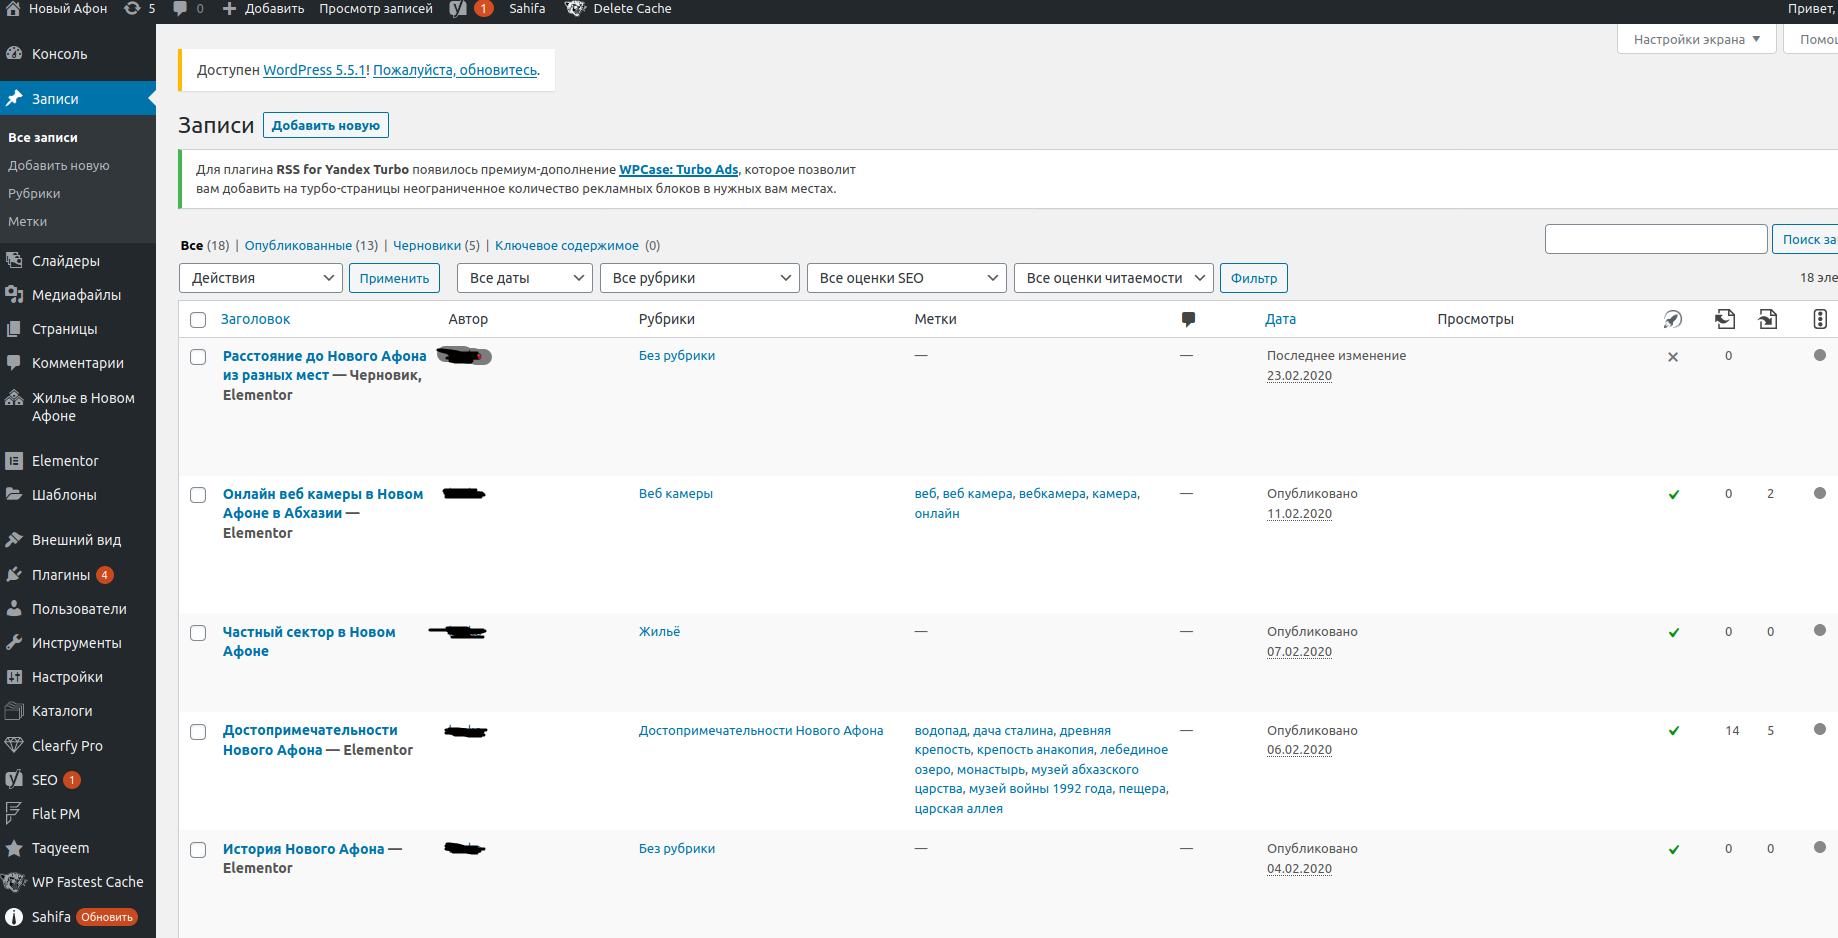This screenshot has width=1838, height=938.
Task: Click the Yandex Turbo rocket column icon
Action: [x=1672, y=319]
